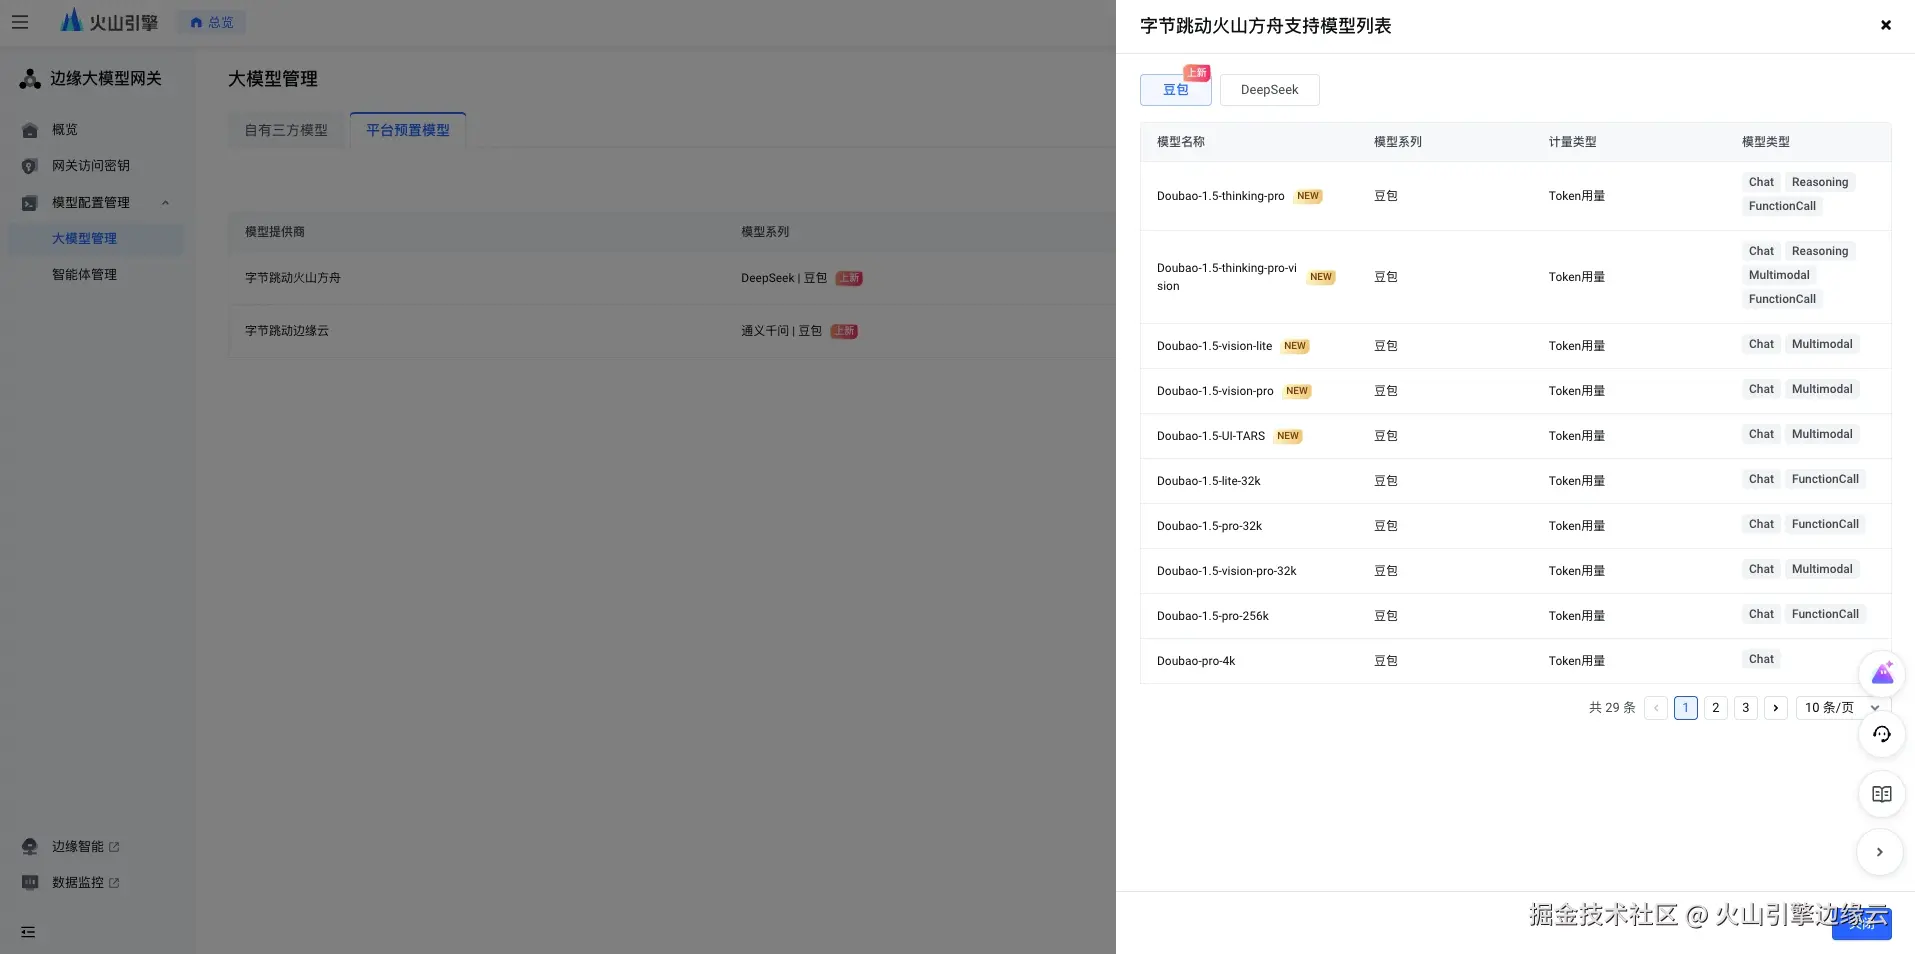
Task: Click Multimodal tag on Doubao-1.5-thinking-pro-vision row
Action: coord(1780,275)
